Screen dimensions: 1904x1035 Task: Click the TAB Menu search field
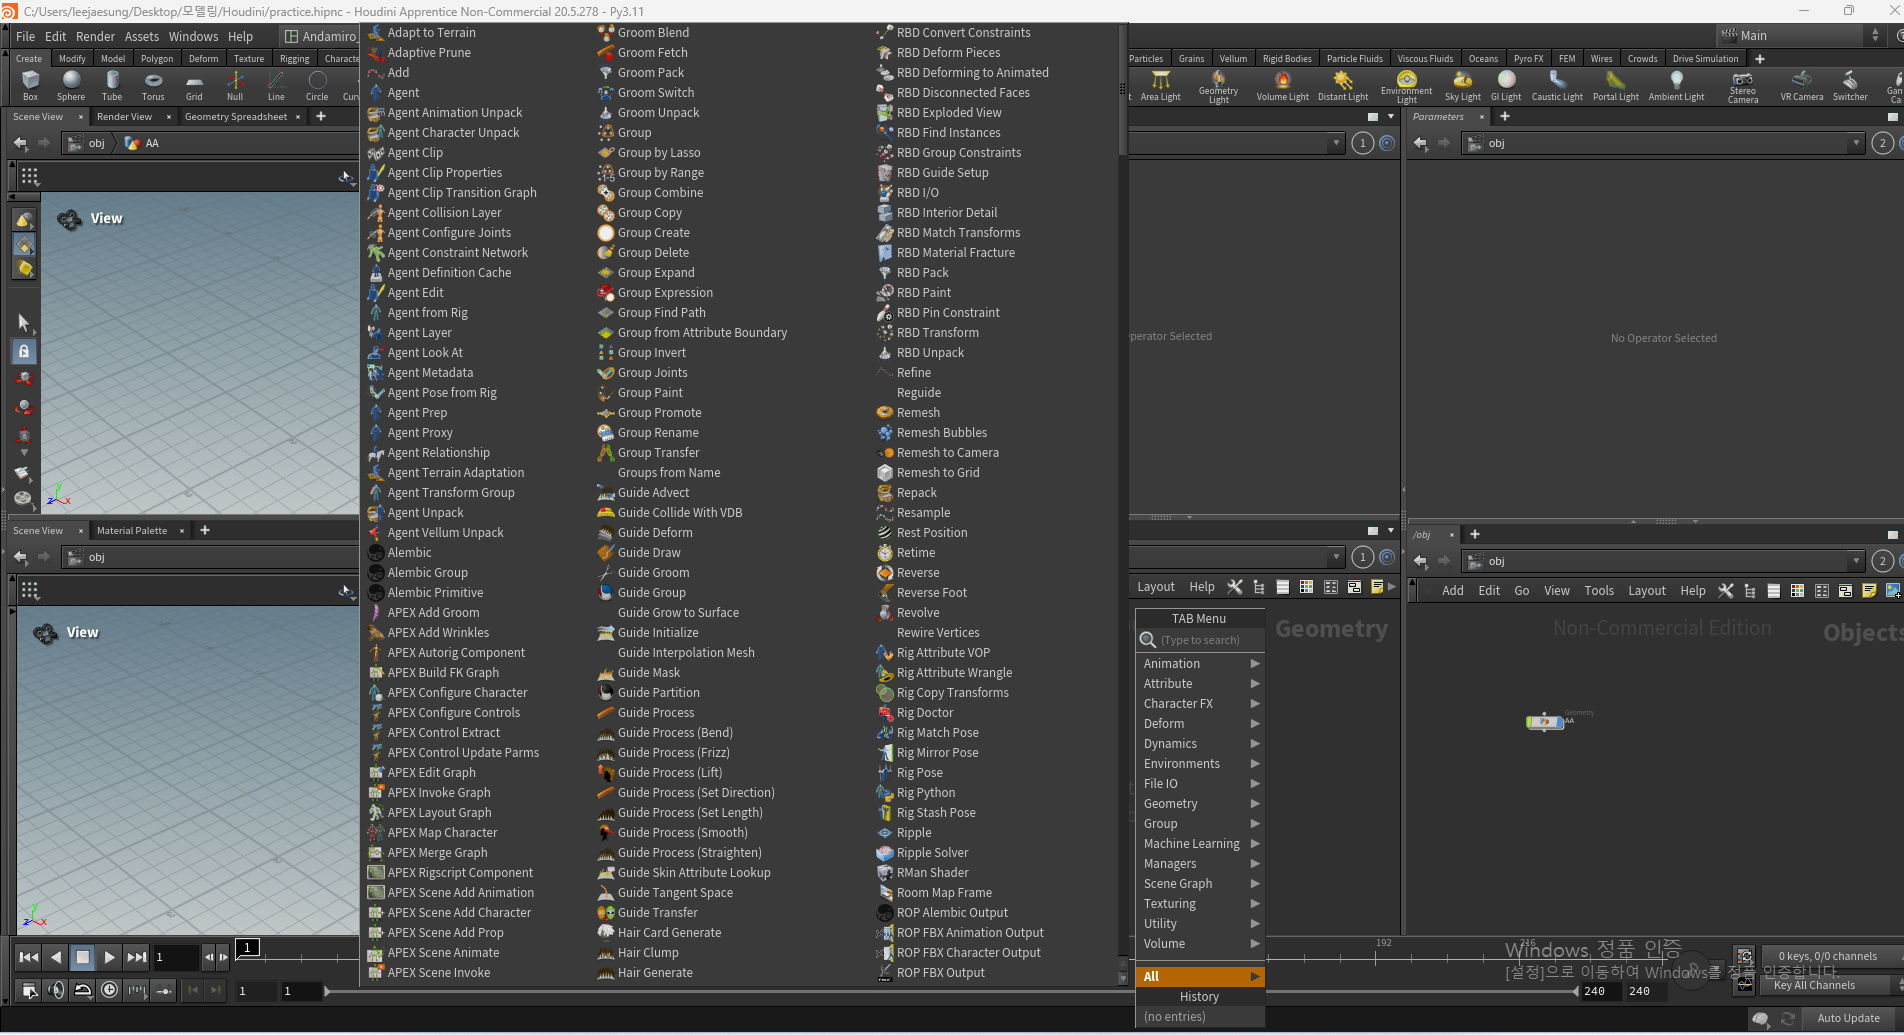tap(1200, 640)
